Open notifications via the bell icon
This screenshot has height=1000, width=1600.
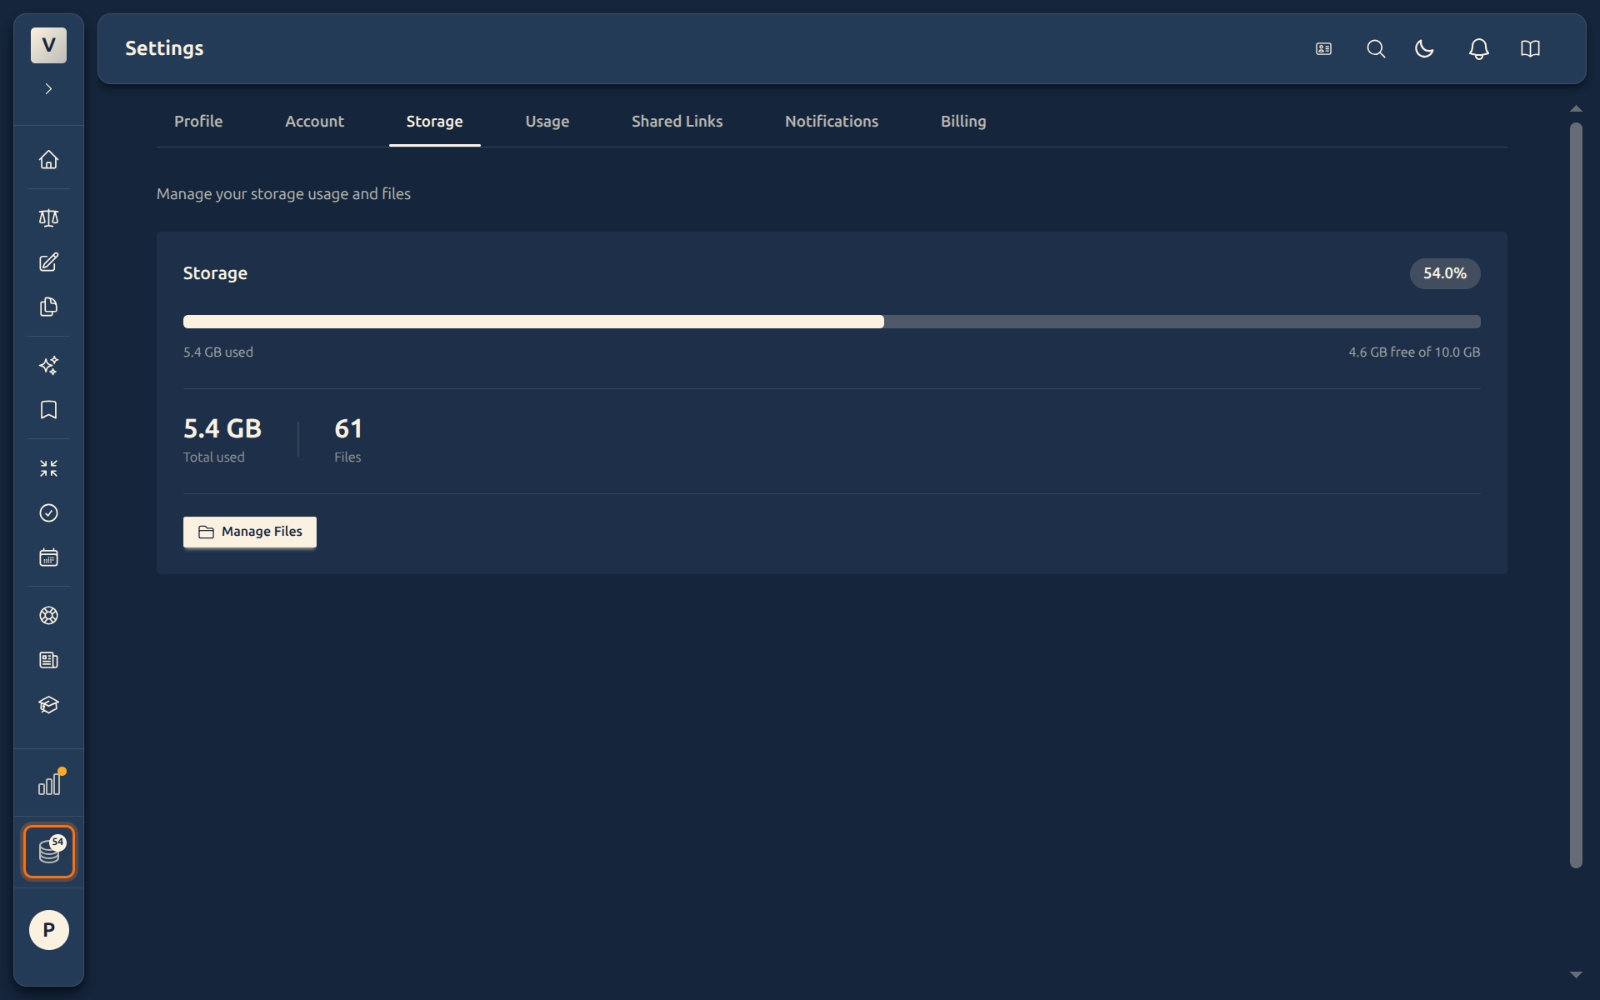1479,49
